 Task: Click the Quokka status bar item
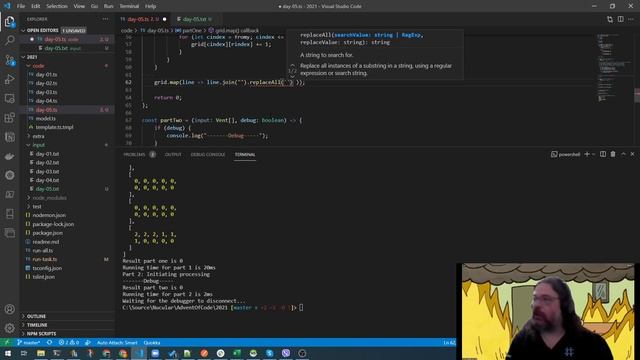click(152, 342)
